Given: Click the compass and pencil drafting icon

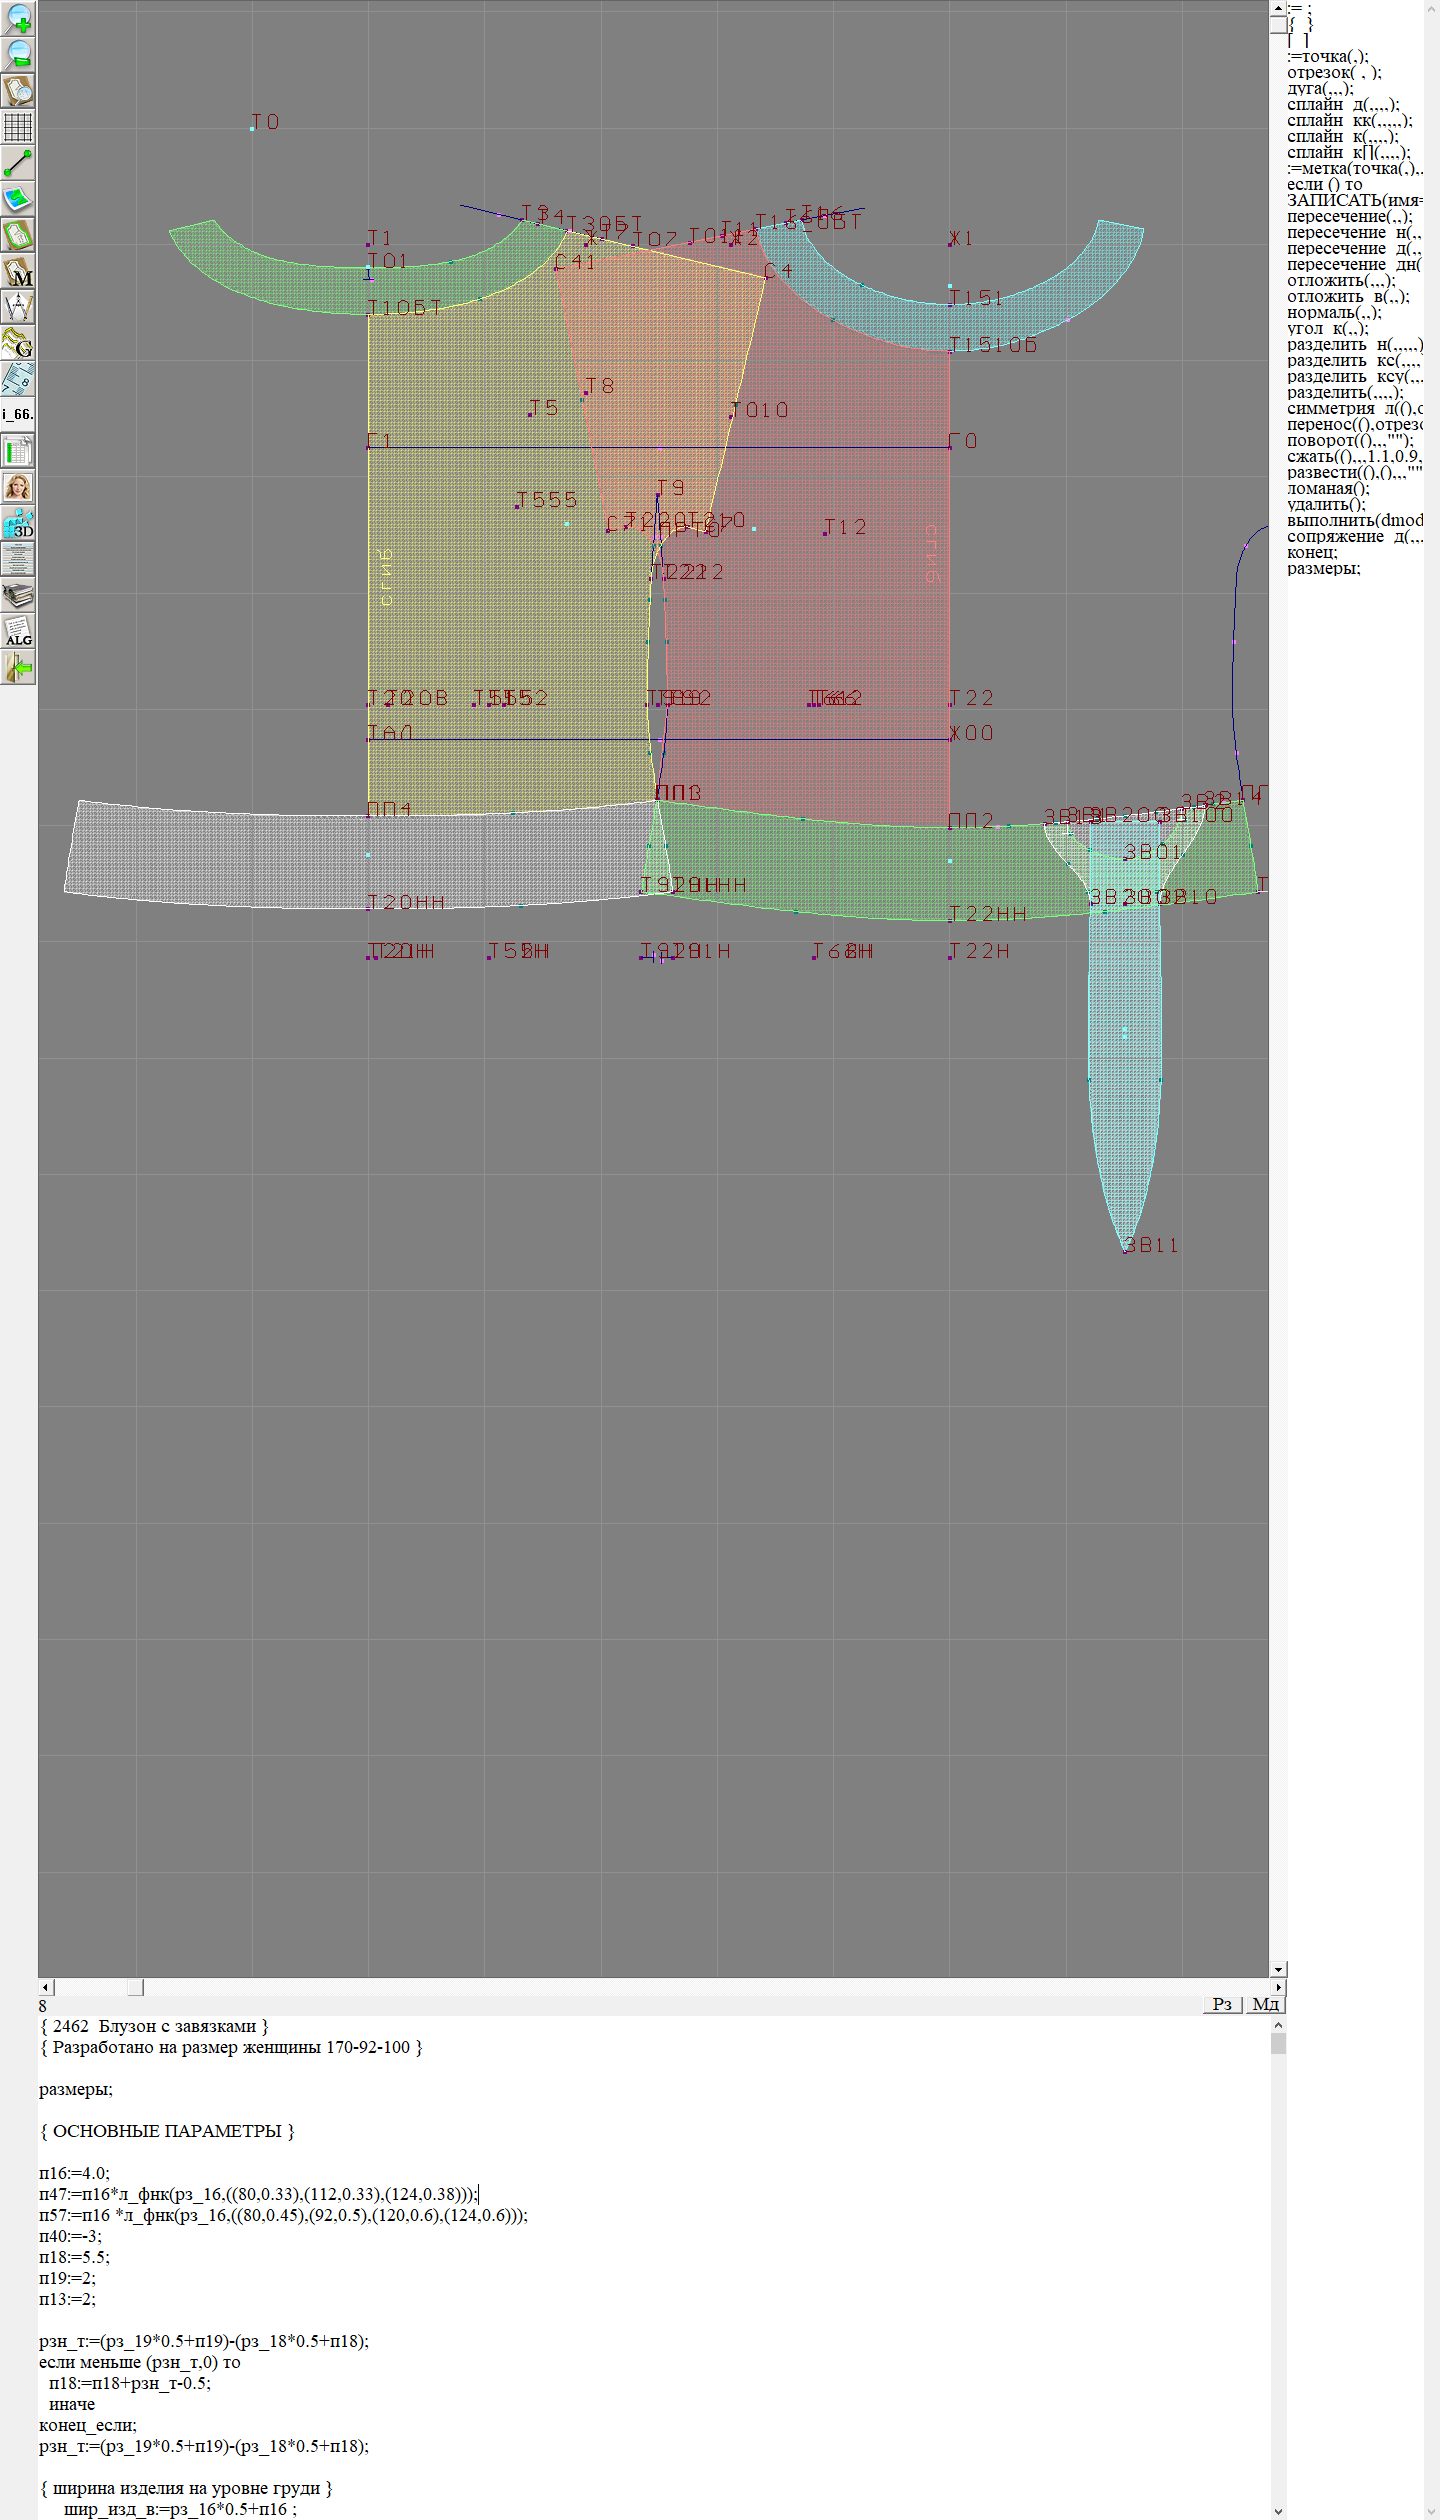Looking at the screenshot, I should (x=18, y=307).
